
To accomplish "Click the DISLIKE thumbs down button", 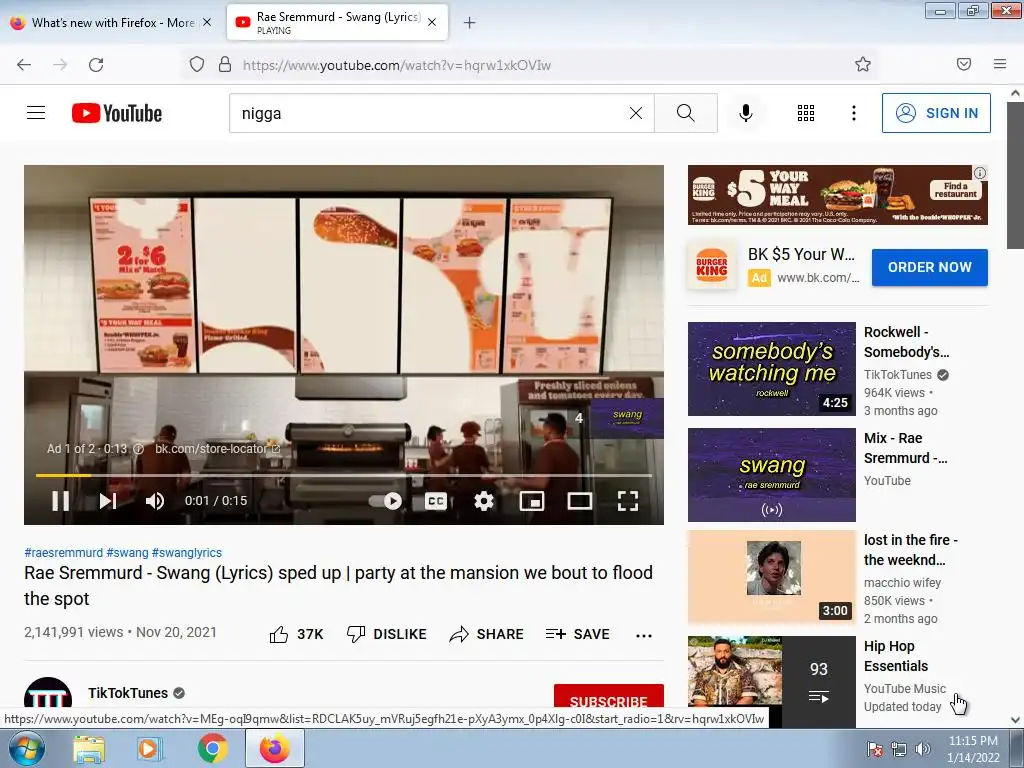I will click(387, 634).
